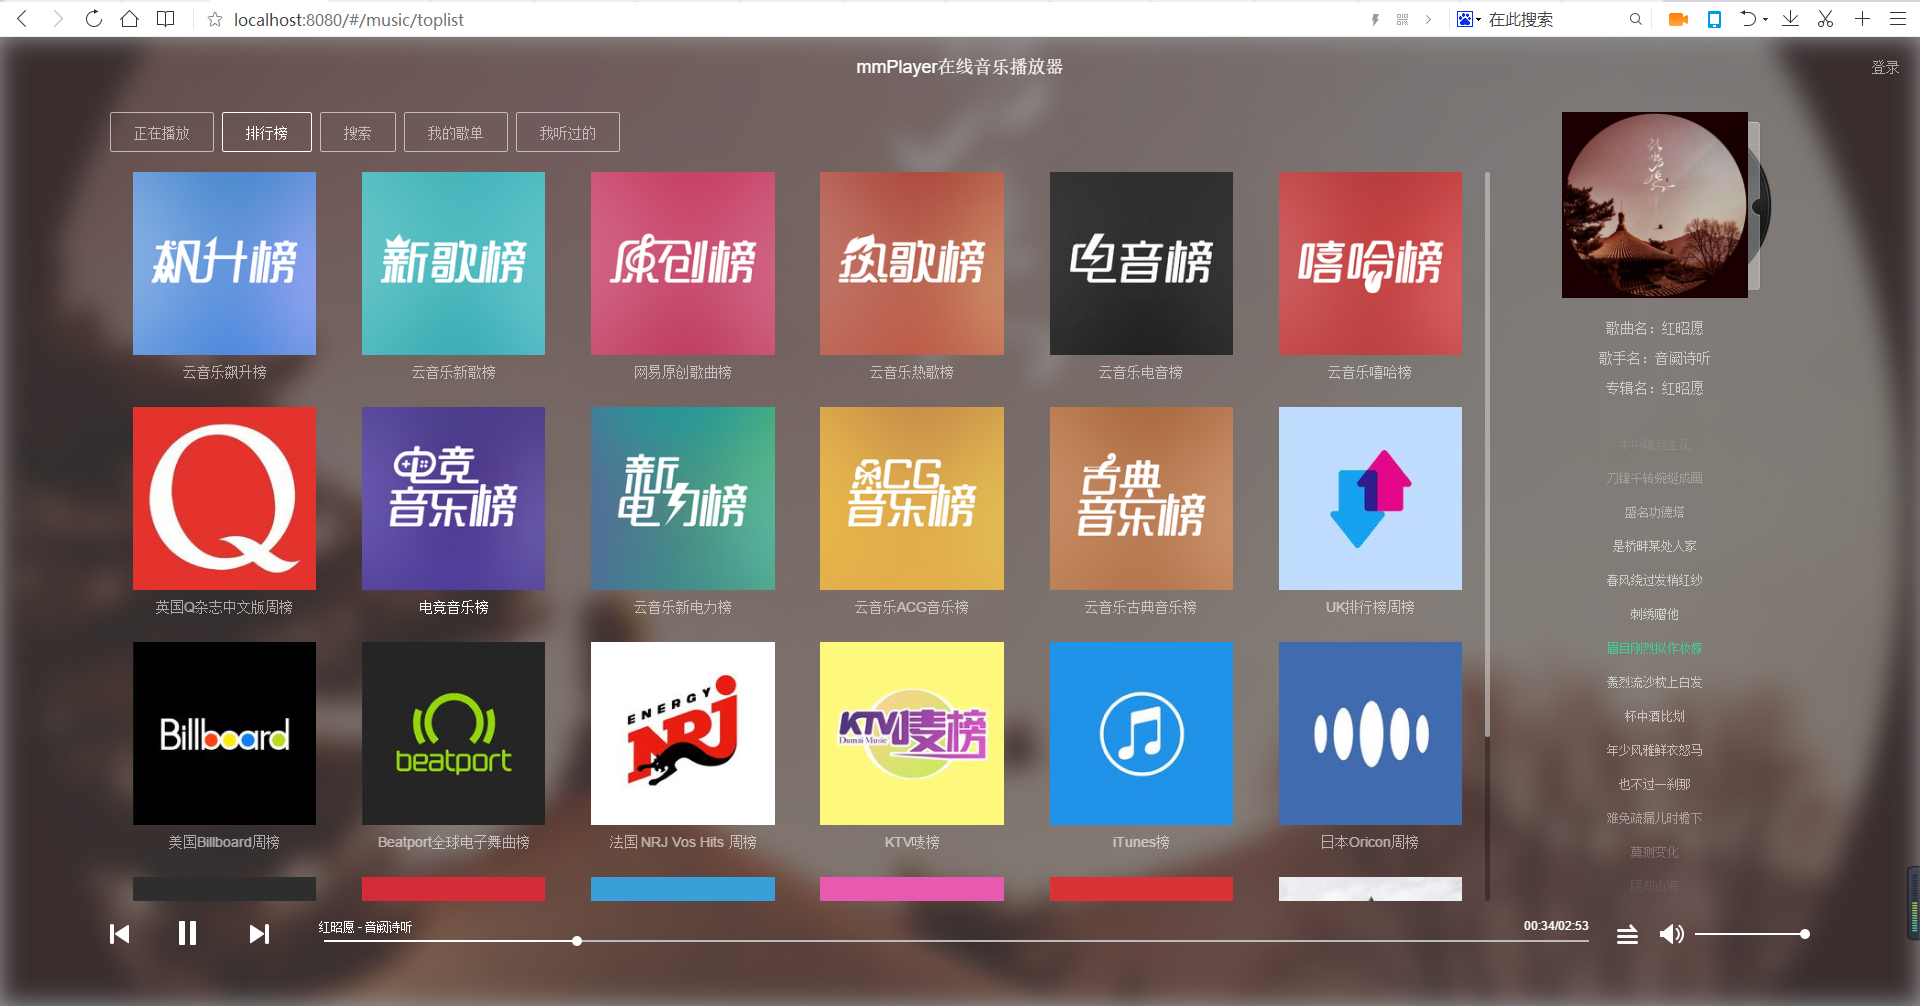The image size is (1920, 1006).
Task: Click the orange video camera icon
Action: point(1678,19)
